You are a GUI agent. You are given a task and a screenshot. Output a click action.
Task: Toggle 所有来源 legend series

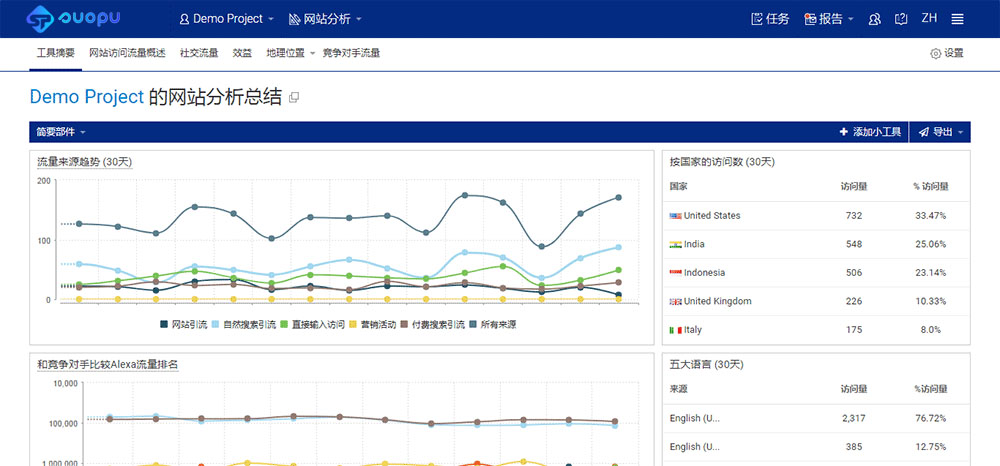click(492, 324)
